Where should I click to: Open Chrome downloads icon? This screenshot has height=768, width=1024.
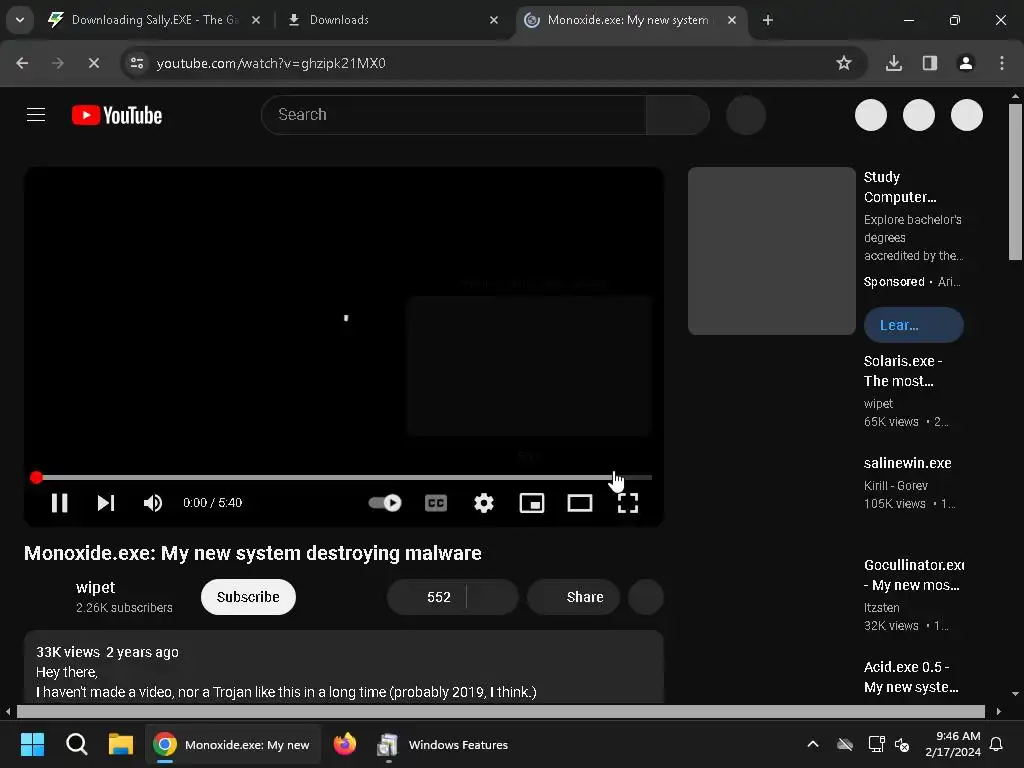tap(894, 63)
